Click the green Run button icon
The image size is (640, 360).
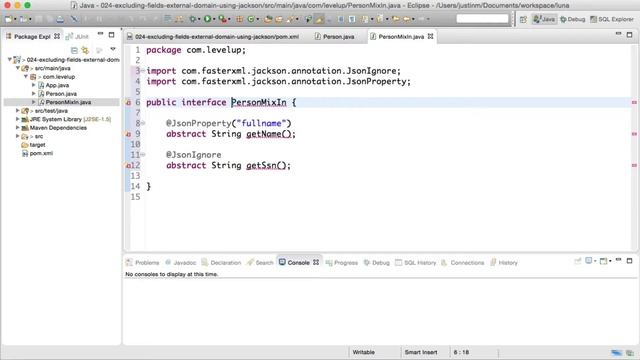pos(207,19)
